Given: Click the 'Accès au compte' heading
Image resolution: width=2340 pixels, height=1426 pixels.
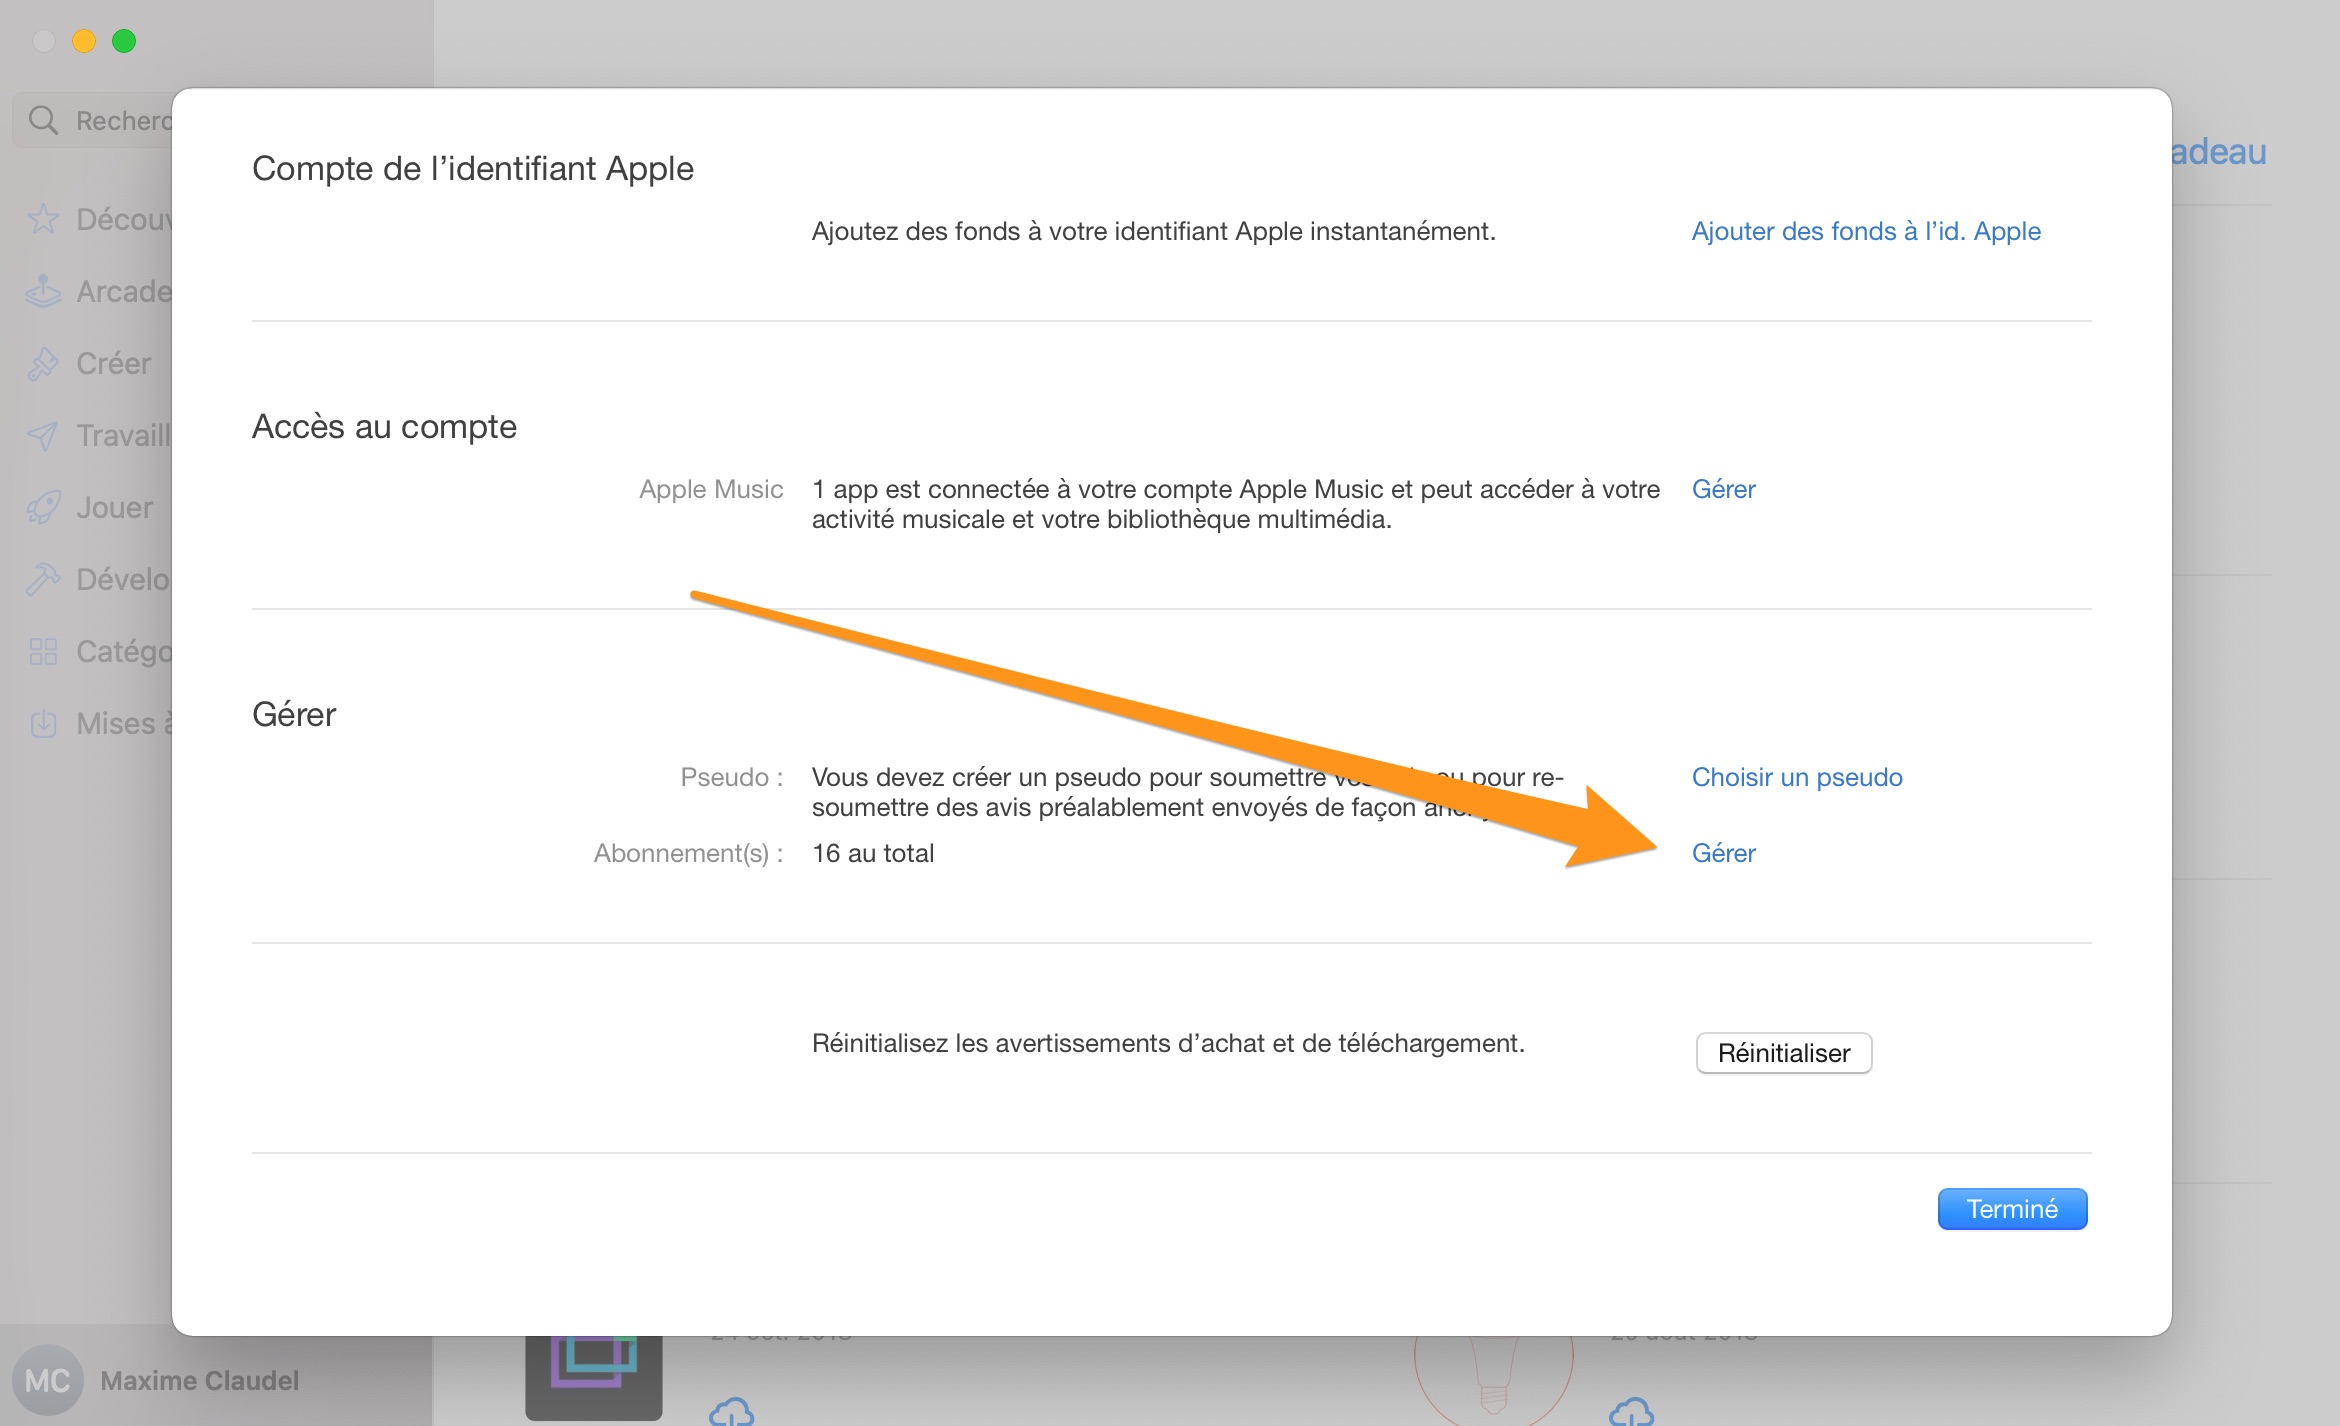Looking at the screenshot, I should (384, 426).
